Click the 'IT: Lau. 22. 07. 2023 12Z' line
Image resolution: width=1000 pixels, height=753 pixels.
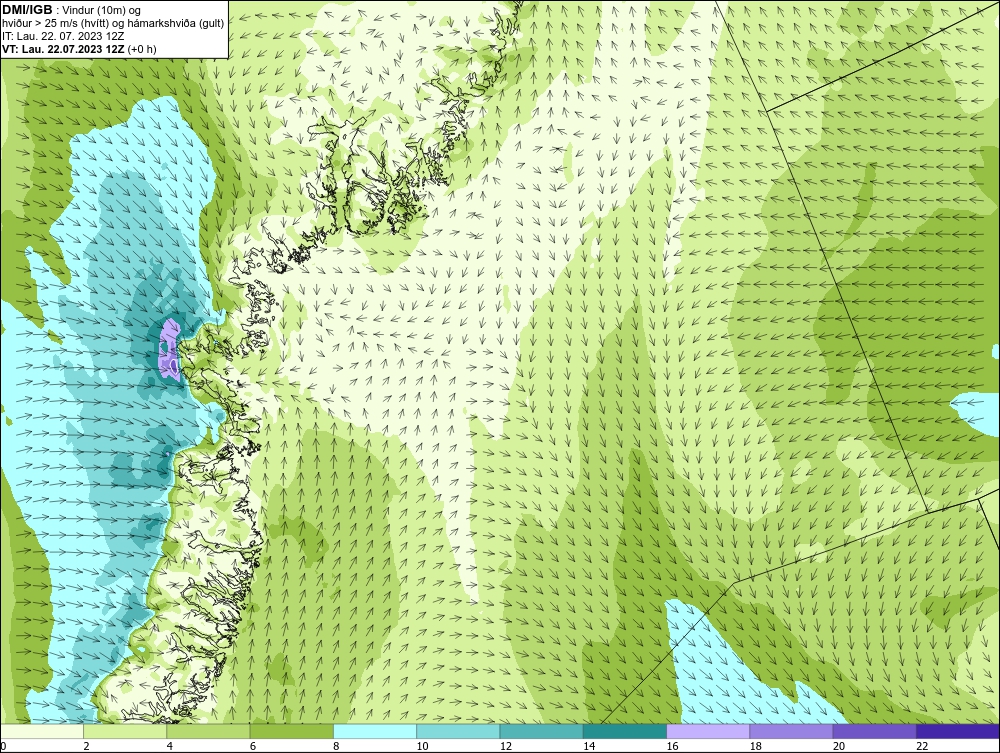coord(63,36)
